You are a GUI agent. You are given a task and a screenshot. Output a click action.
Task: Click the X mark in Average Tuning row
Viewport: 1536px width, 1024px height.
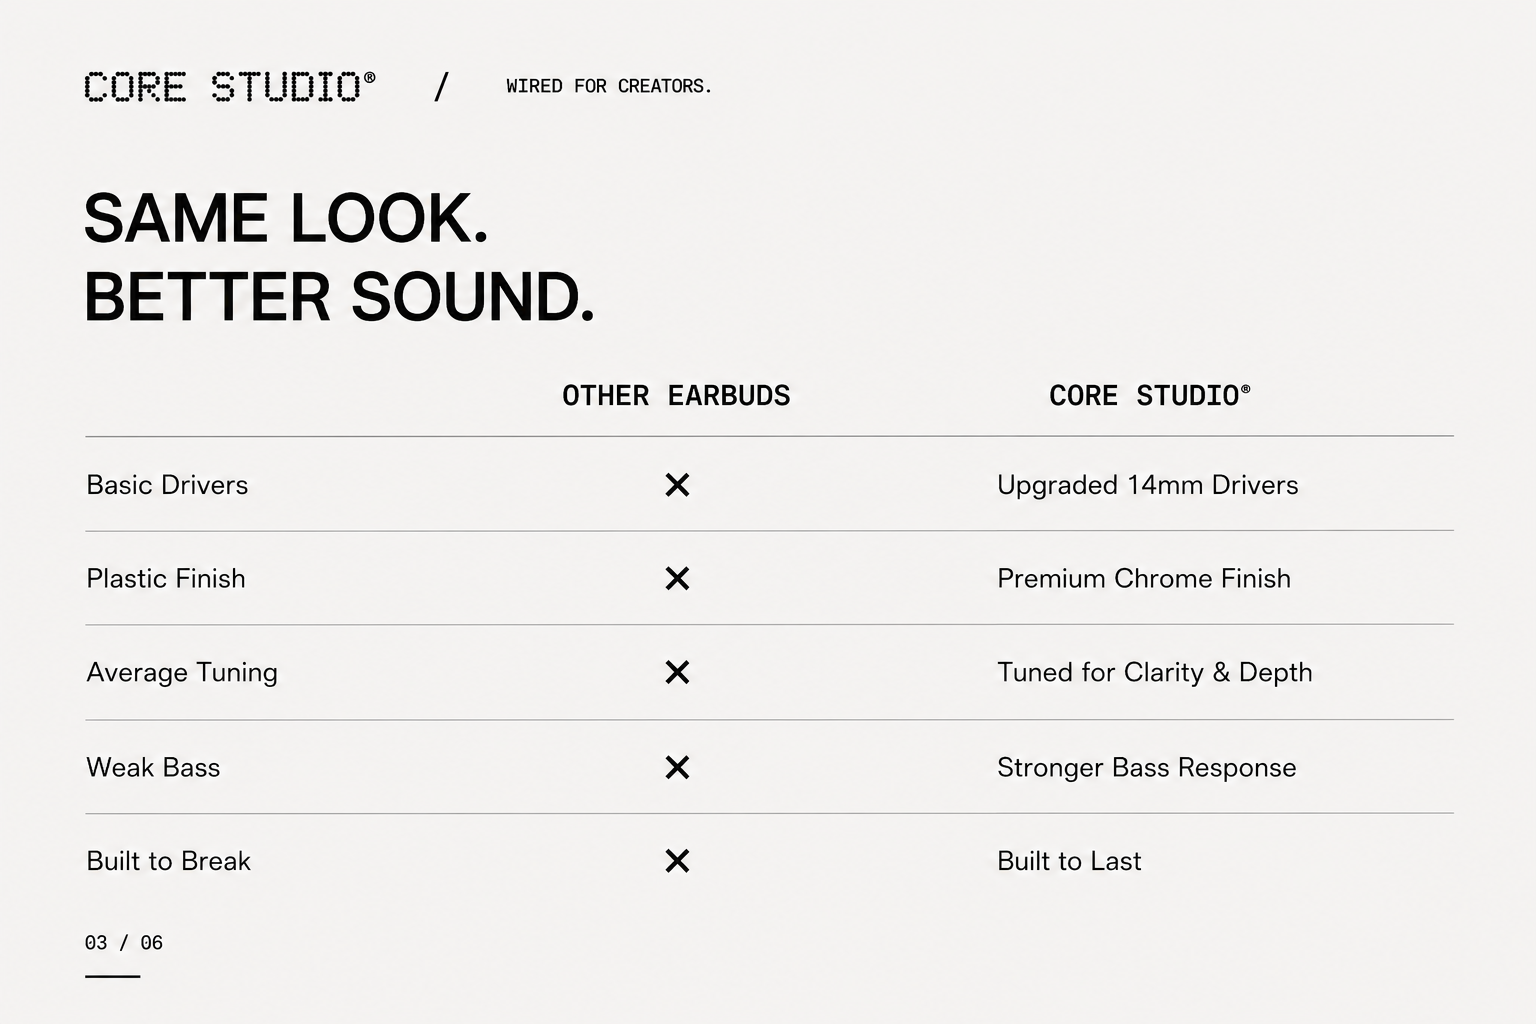click(677, 672)
